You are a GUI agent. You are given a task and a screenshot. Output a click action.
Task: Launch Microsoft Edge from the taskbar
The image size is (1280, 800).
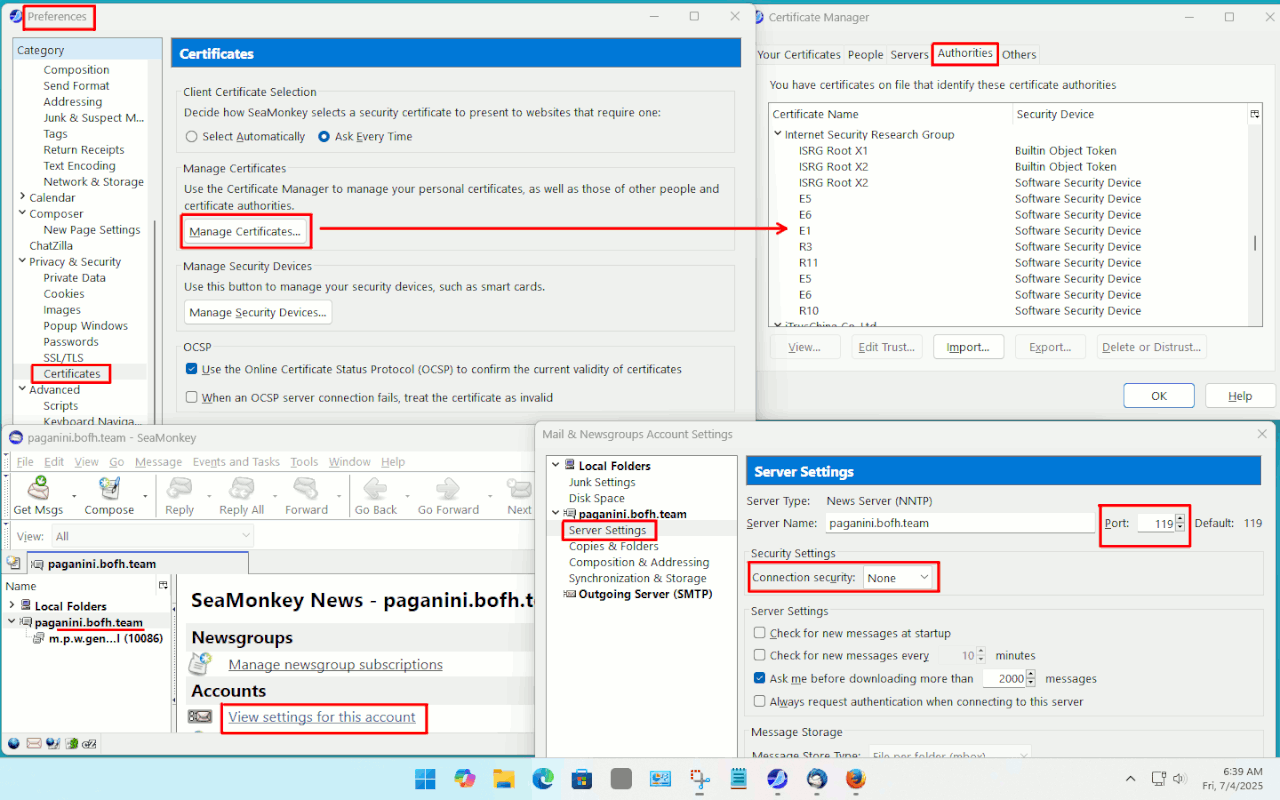(x=542, y=778)
